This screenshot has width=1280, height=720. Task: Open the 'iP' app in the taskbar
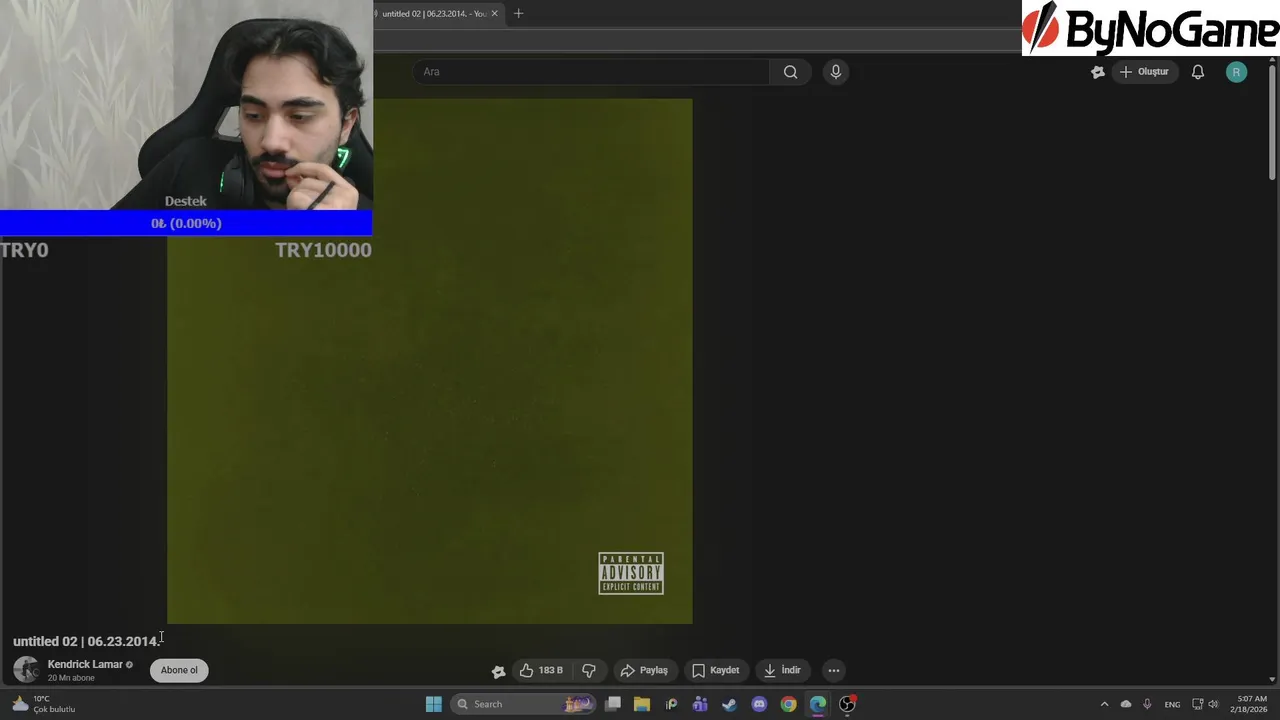(671, 704)
